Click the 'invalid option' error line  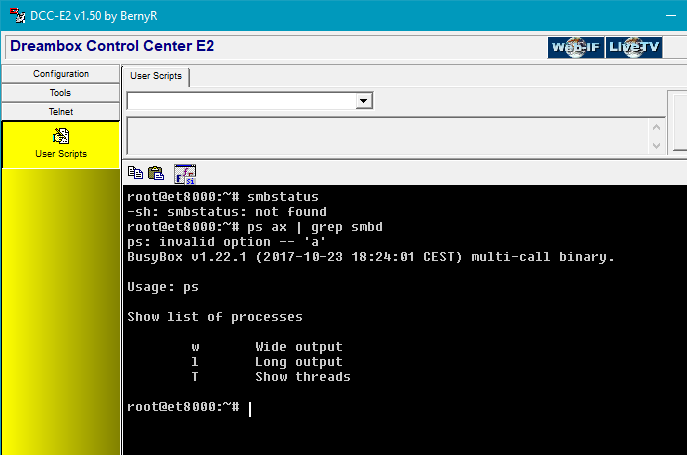pyautogui.click(x=227, y=242)
